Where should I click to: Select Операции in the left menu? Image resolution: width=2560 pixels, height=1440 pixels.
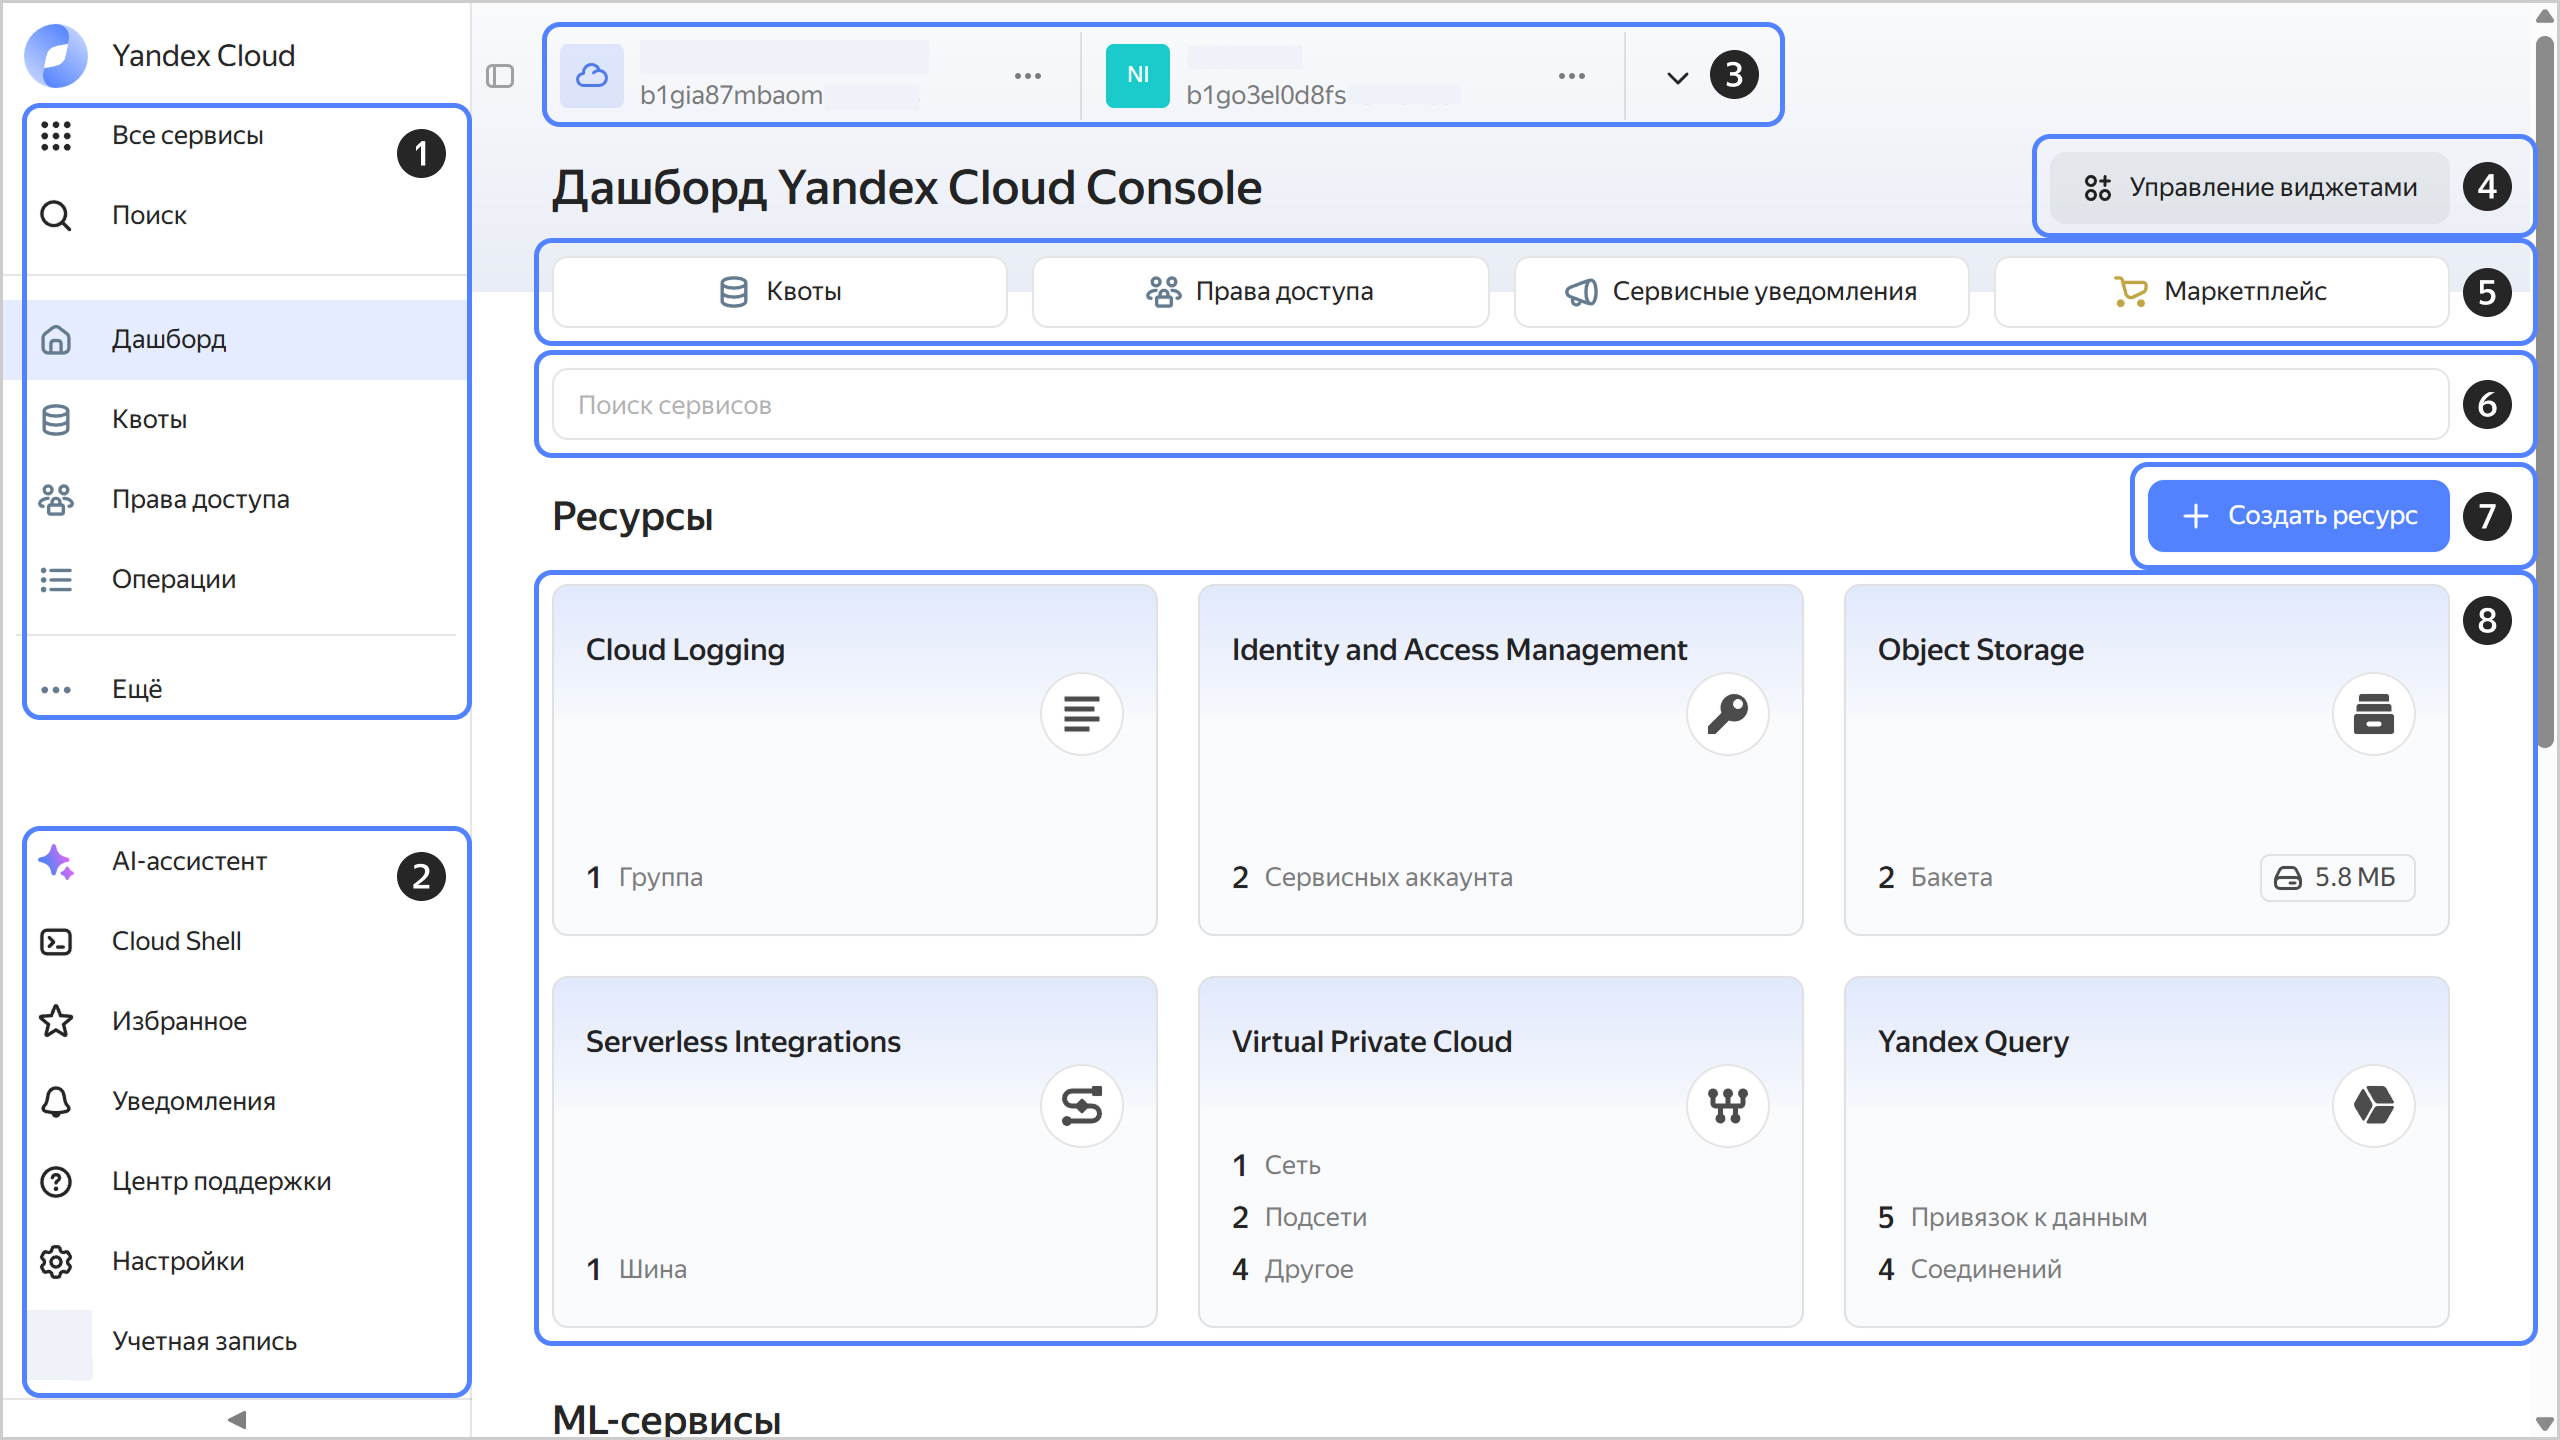[173, 578]
